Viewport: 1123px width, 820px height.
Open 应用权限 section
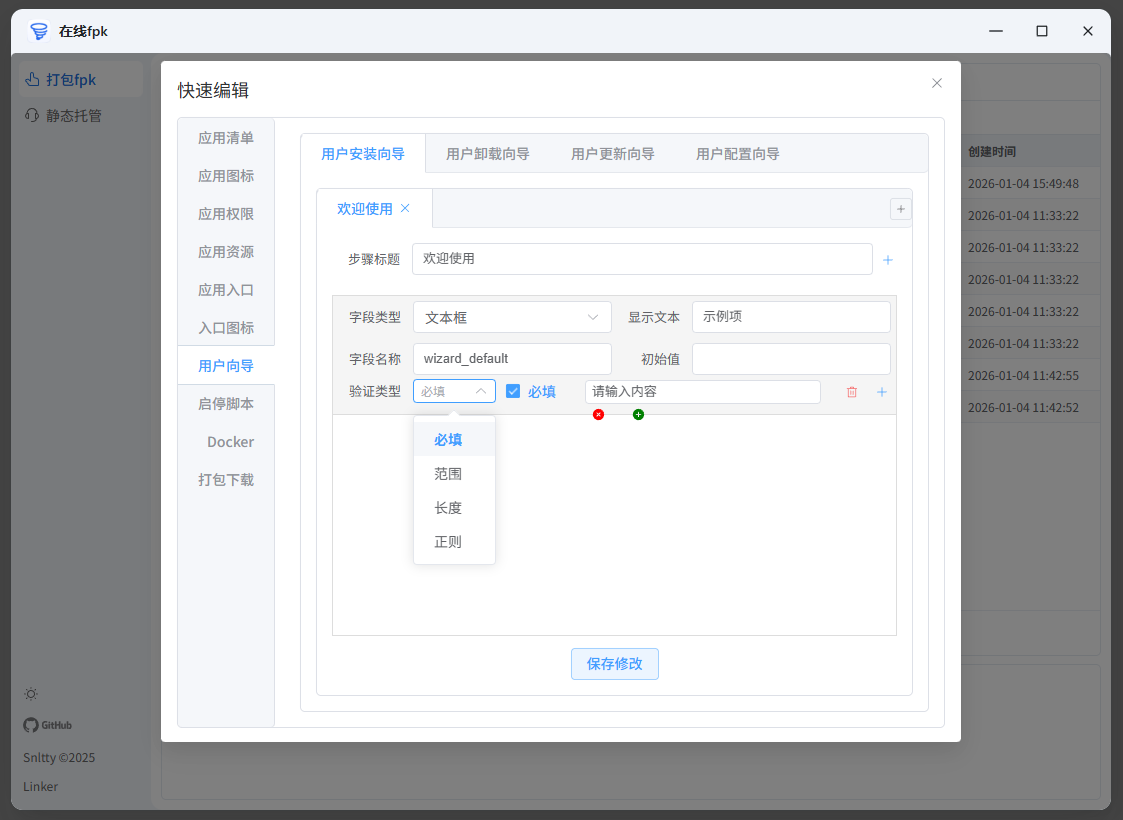[226, 214]
